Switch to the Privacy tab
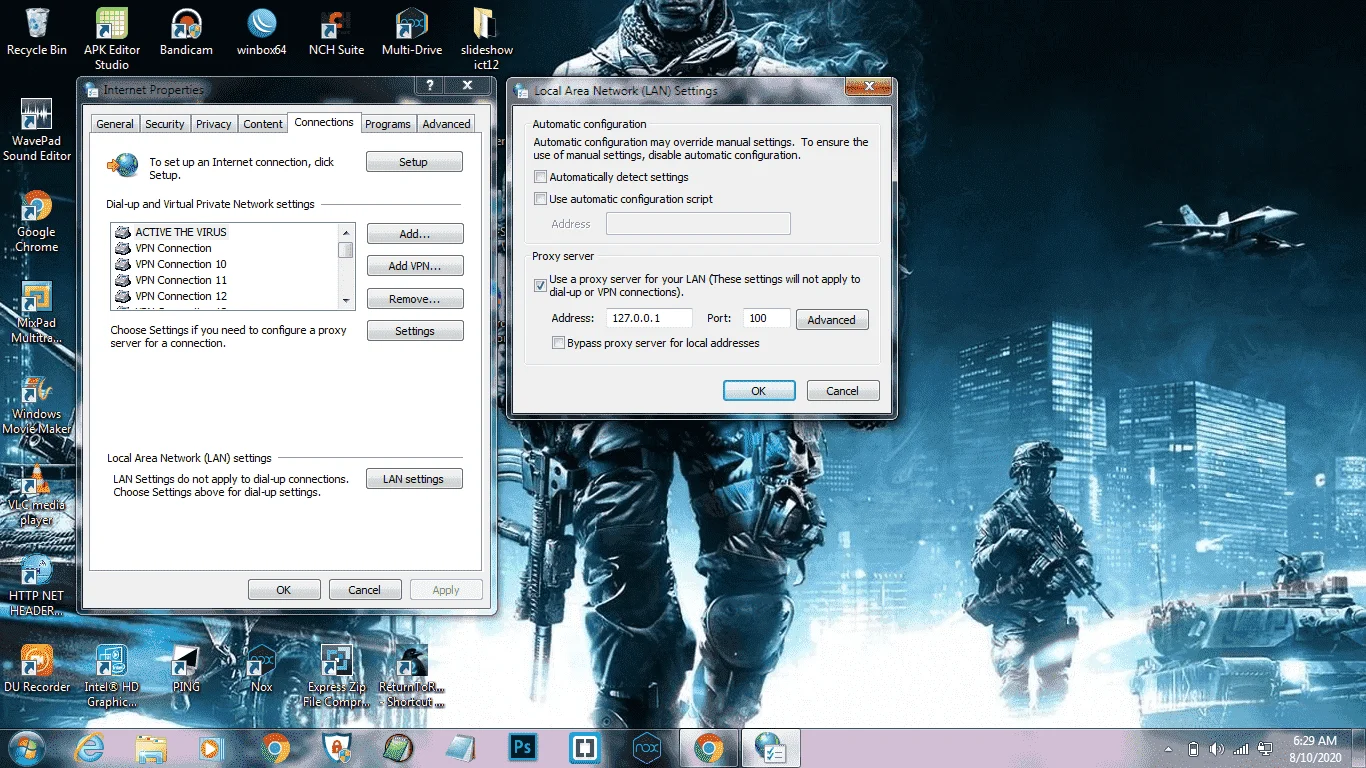Viewport: 1366px width, 768px height. pos(214,124)
